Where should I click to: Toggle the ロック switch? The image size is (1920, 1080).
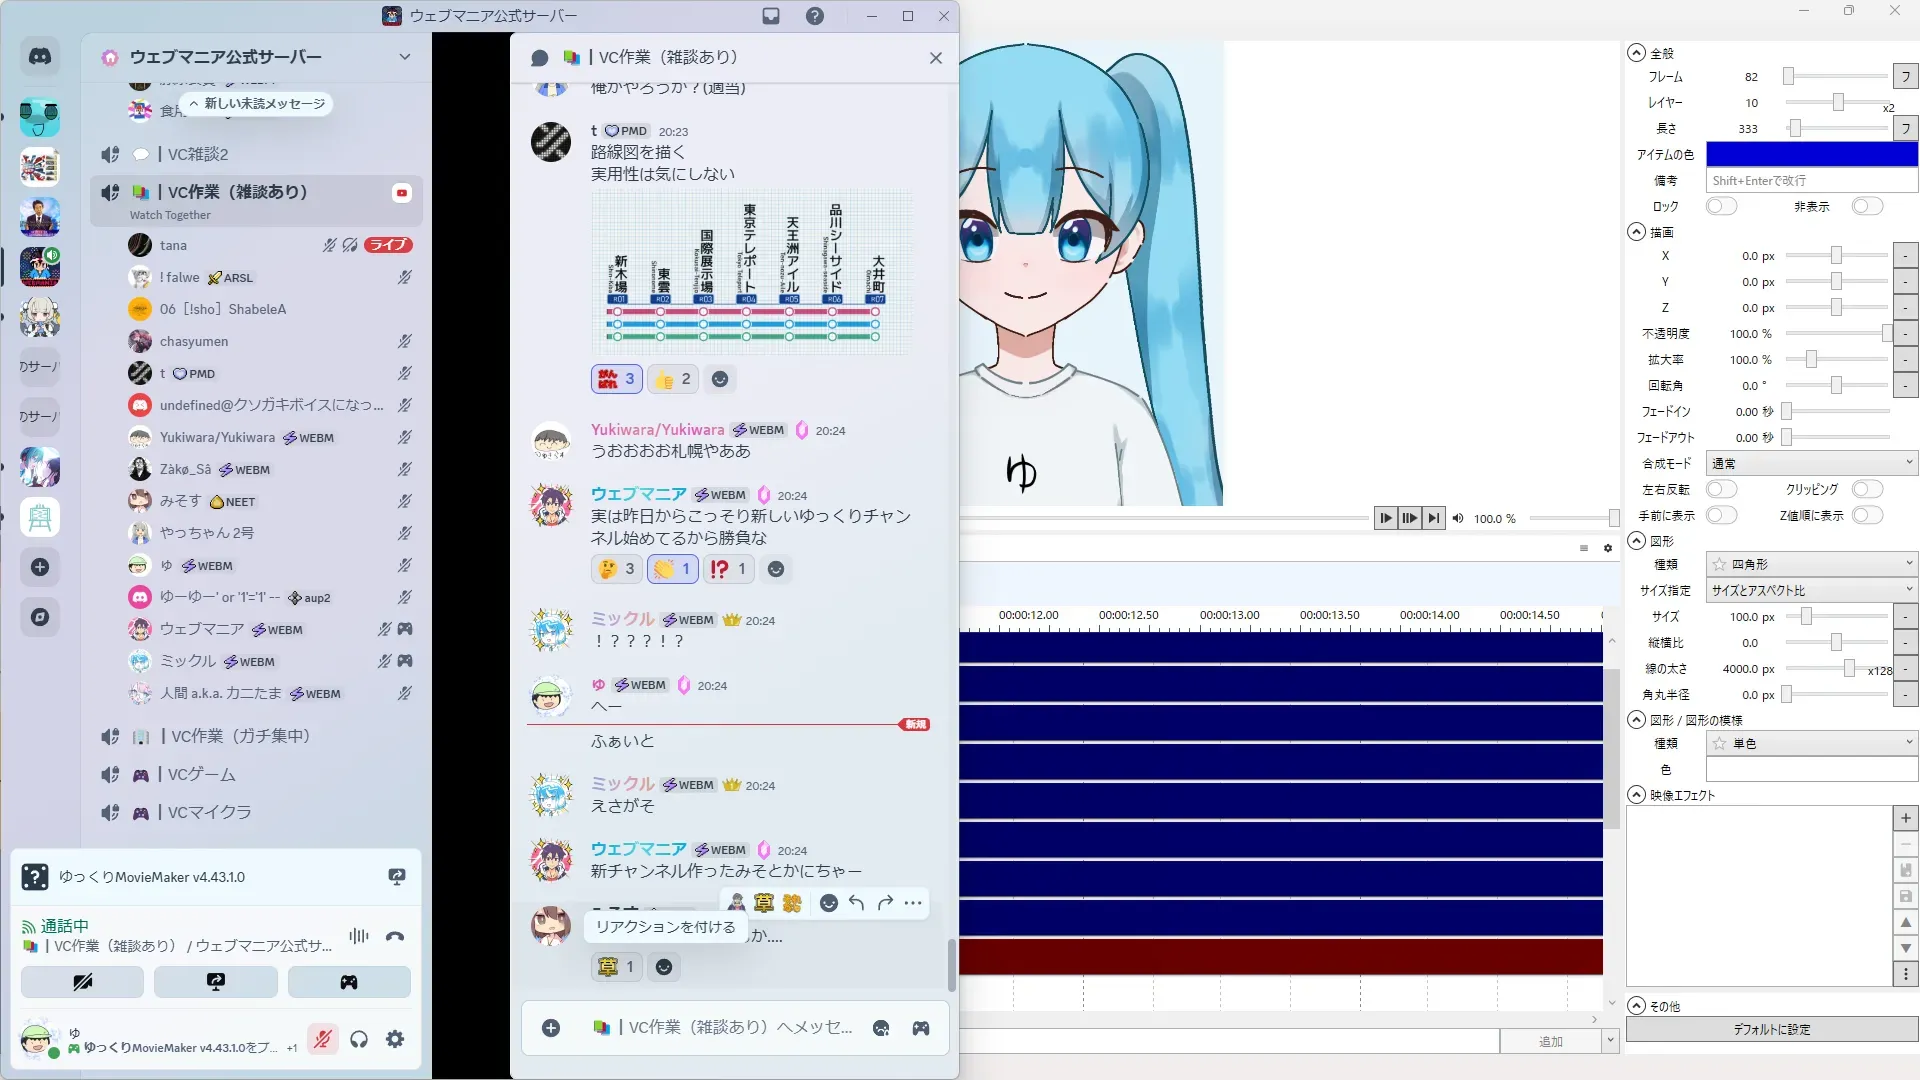(1721, 206)
